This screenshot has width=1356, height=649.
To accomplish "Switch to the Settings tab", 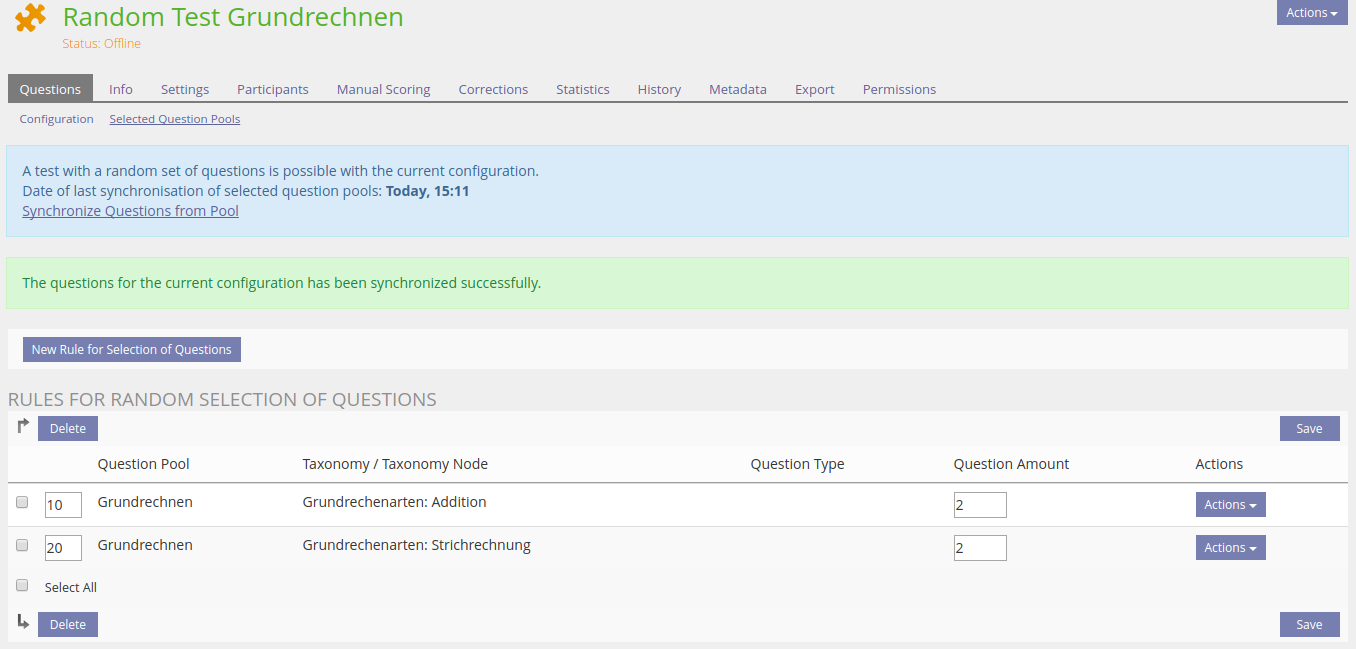I will tap(185, 89).
